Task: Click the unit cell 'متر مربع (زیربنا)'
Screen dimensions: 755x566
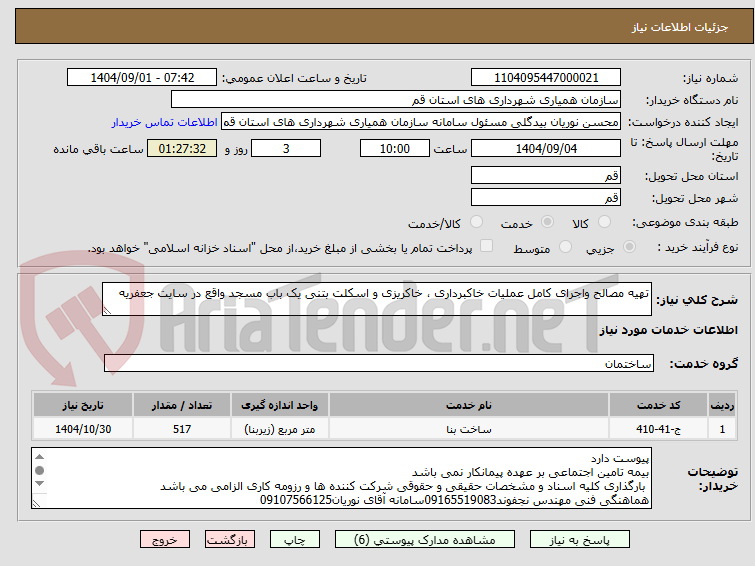Action: pos(280,429)
